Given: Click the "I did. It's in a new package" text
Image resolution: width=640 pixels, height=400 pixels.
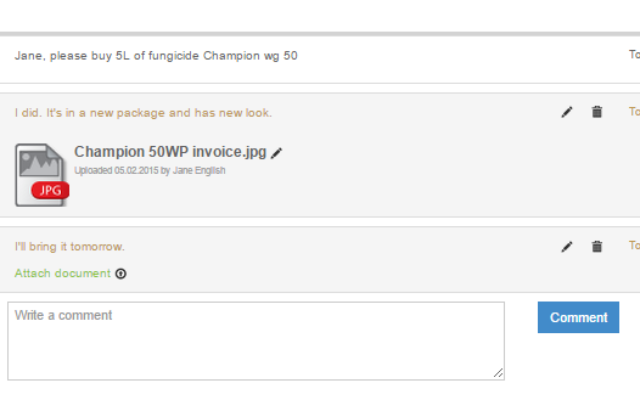Looking at the screenshot, I should (143, 113).
